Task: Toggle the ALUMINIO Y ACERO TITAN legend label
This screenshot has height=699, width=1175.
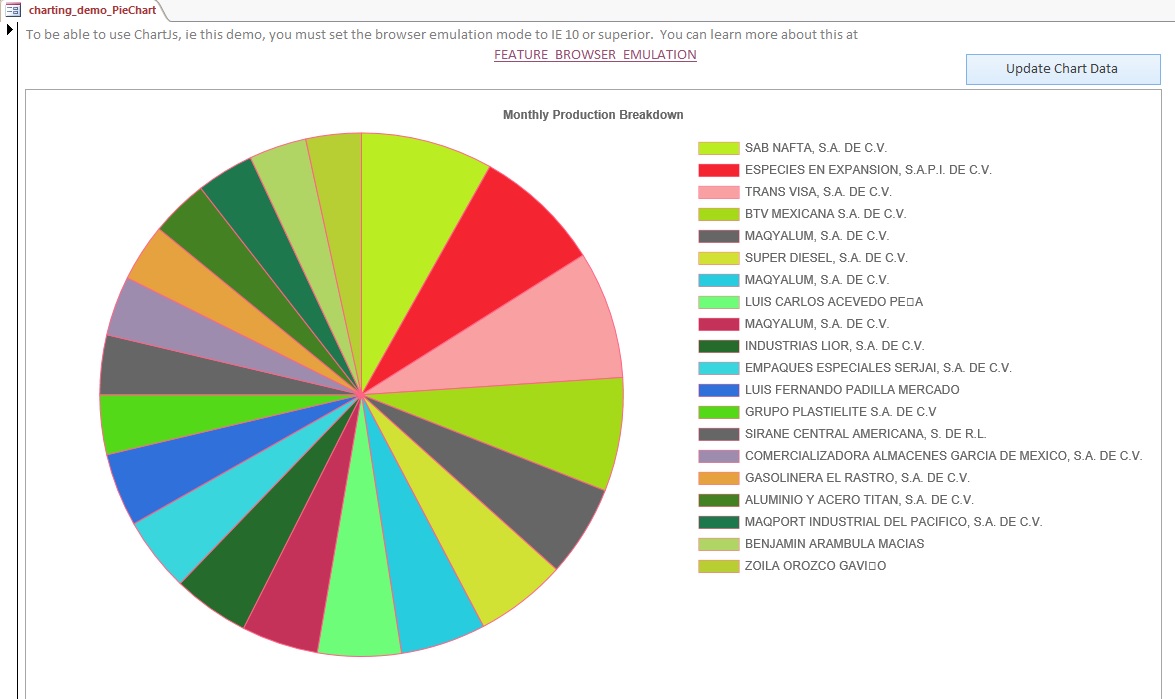Action: [859, 500]
